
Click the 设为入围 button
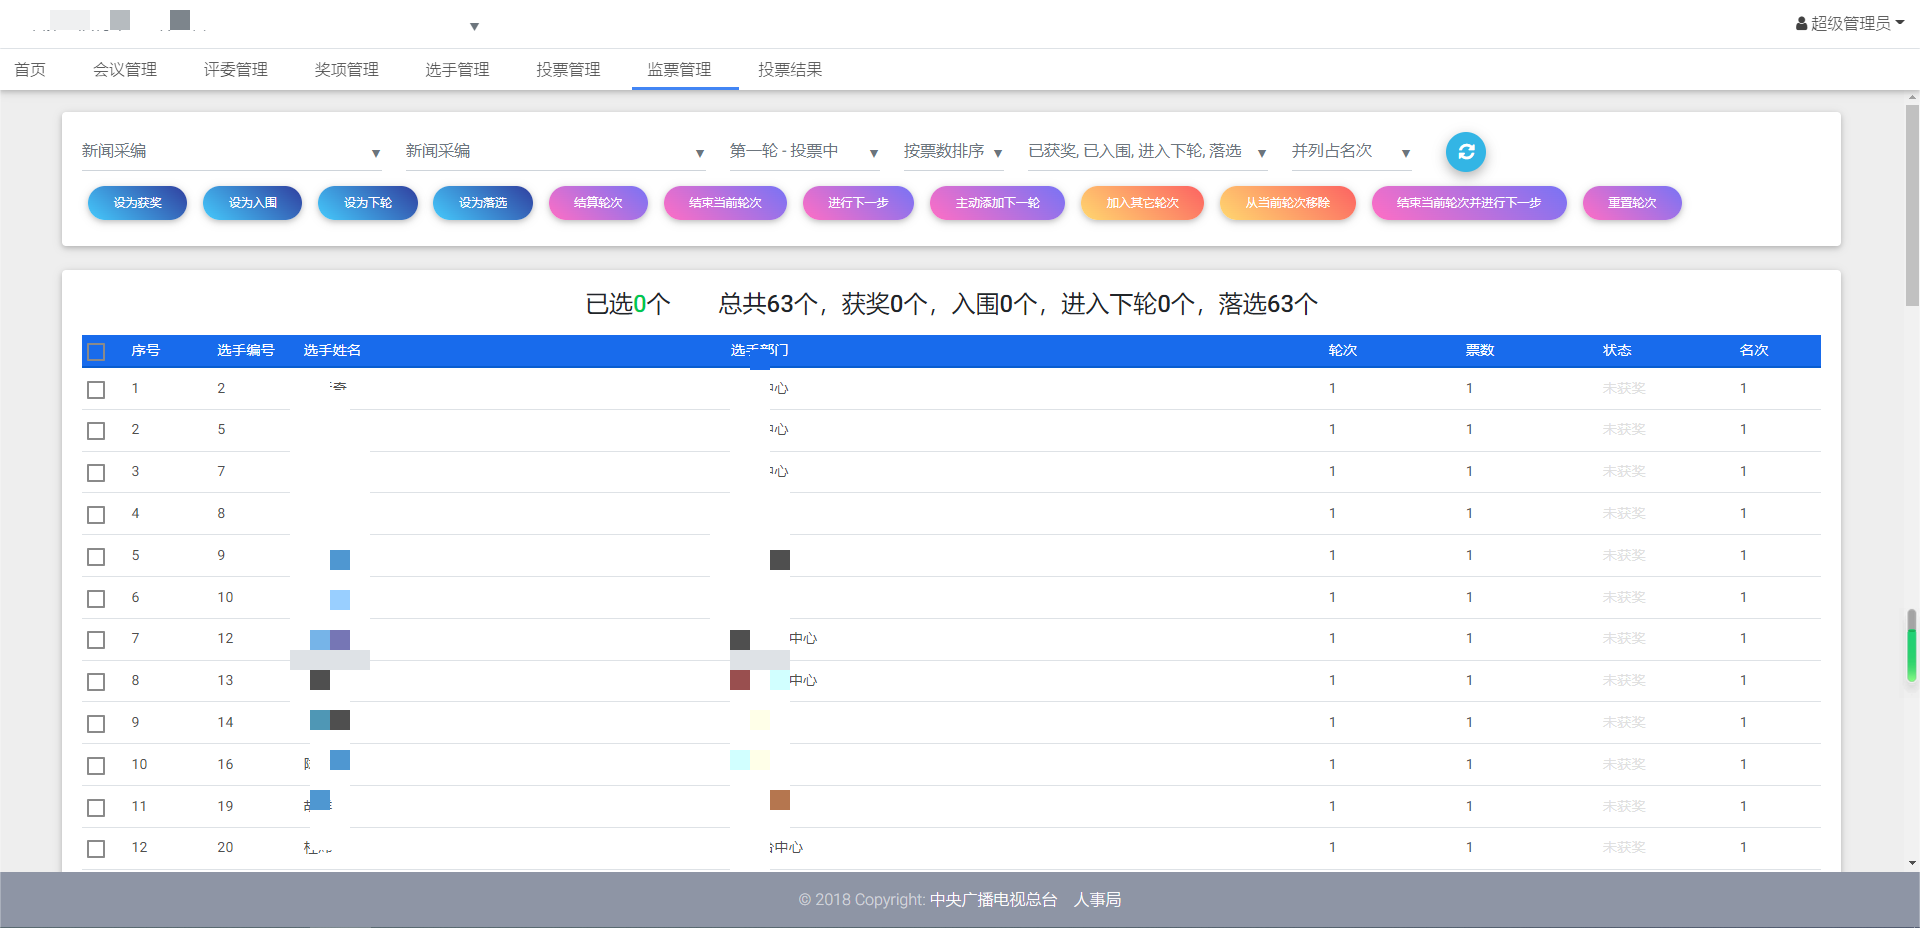[x=253, y=203]
